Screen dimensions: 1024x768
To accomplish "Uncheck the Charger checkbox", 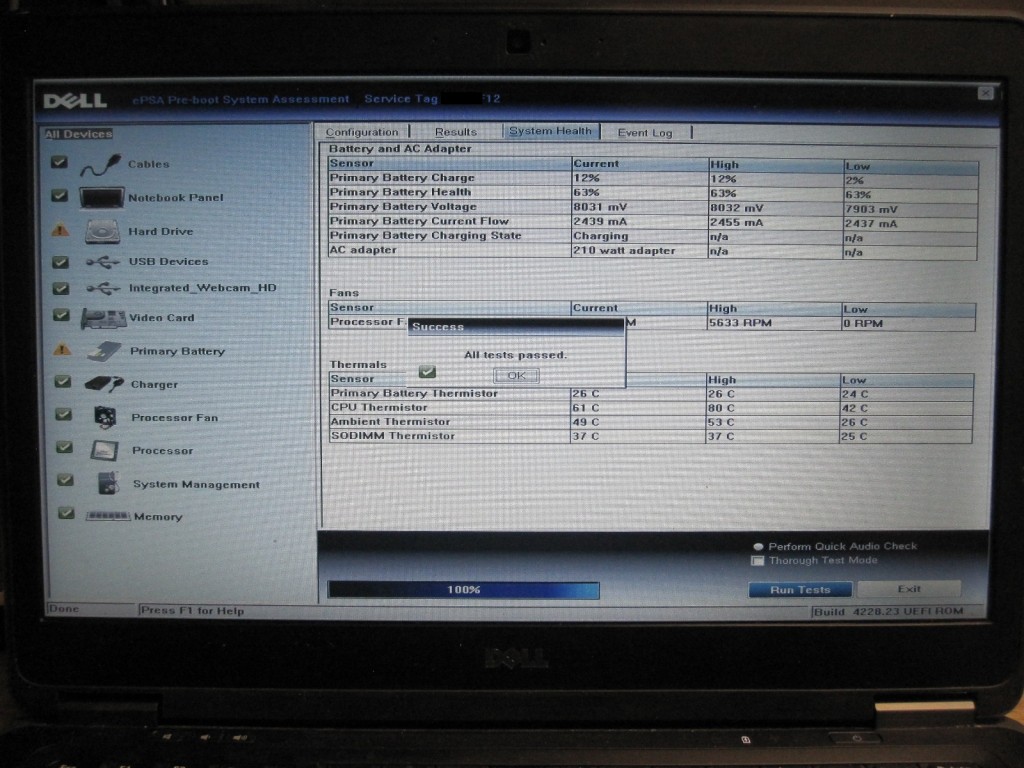I will pos(63,381).
